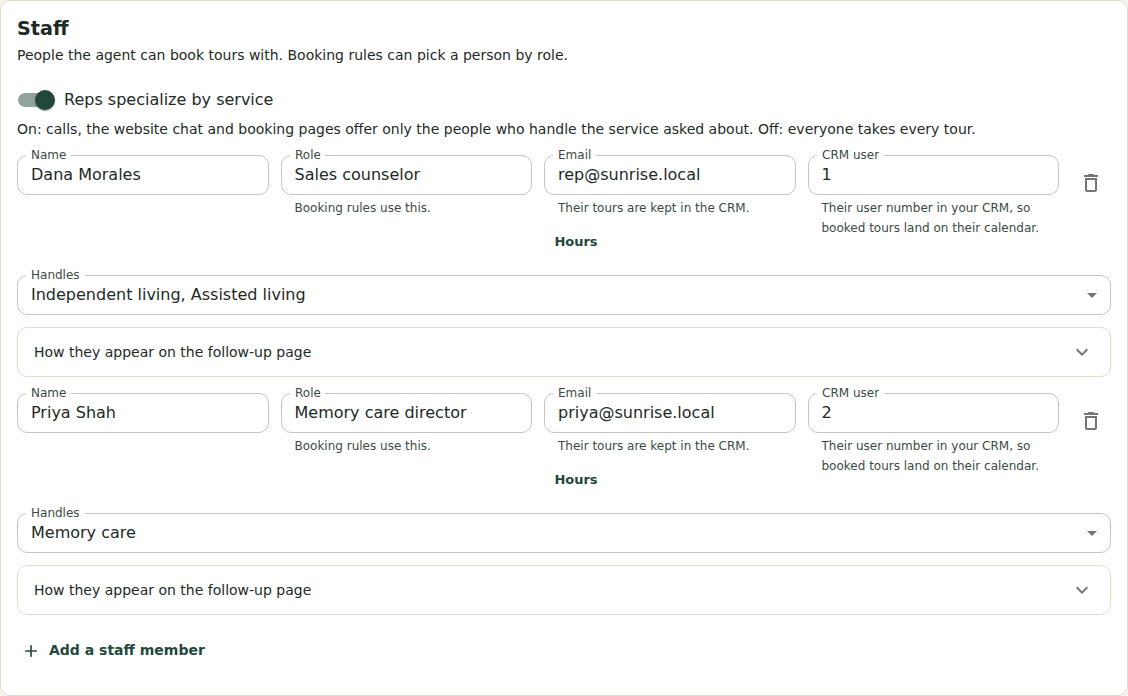Image resolution: width=1128 pixels, height=696 pixels.
Task: Open Hours for Priya Shah
Action: (x=576, y=480)
